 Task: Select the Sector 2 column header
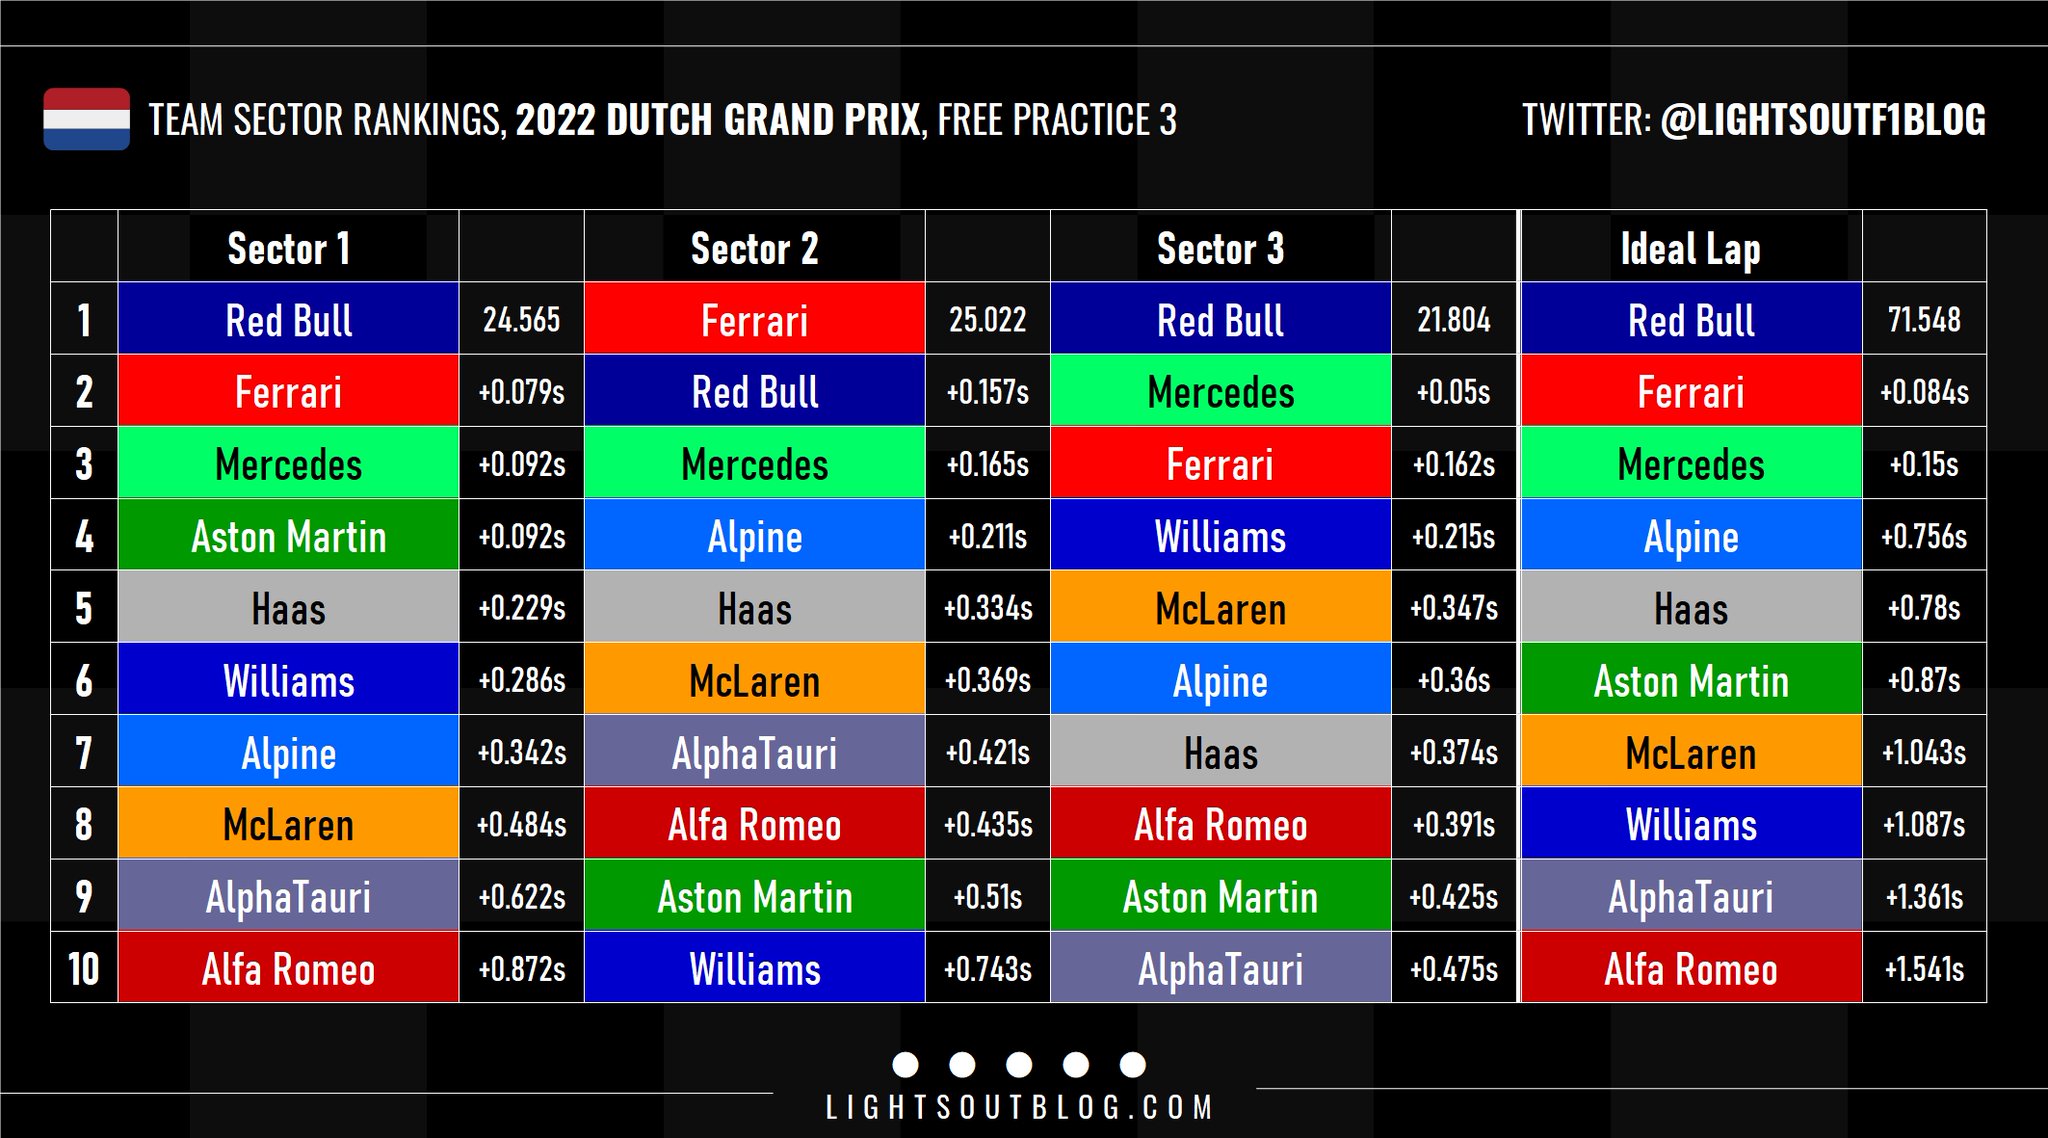[x=754, y=248]
